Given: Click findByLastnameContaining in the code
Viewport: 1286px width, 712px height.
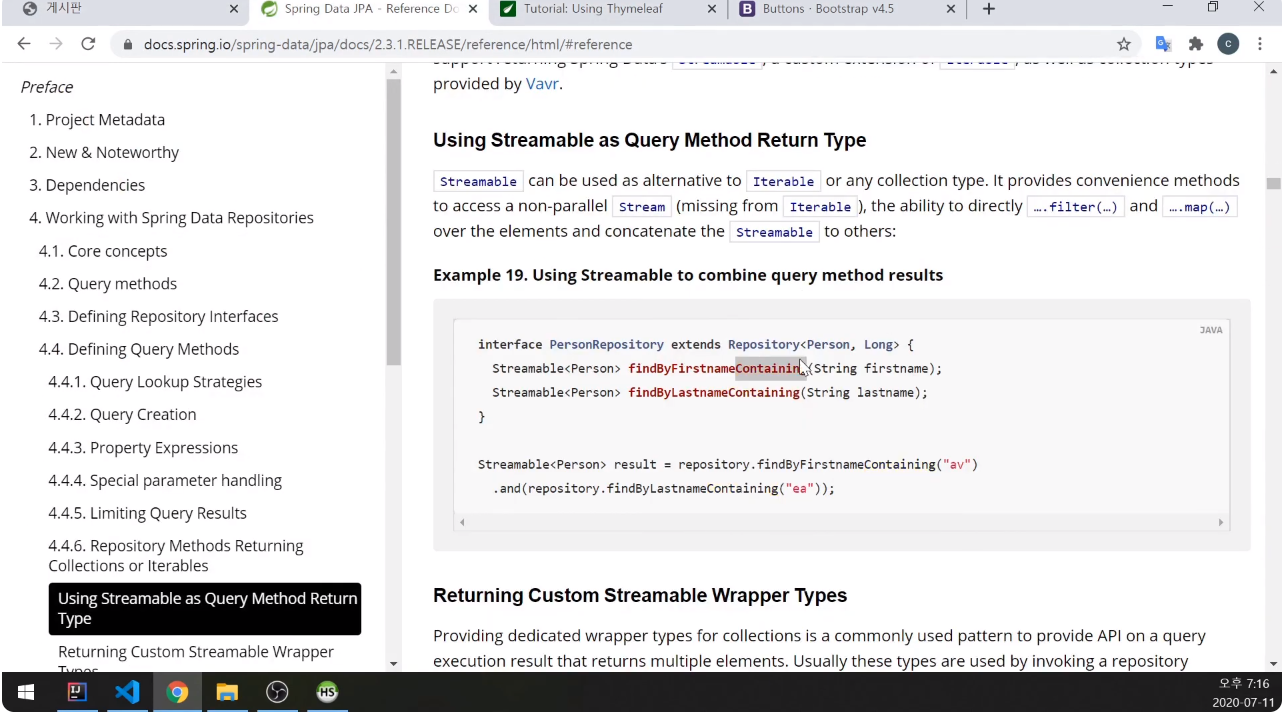Looking at the screenshot, I should click(x=714, y=393).
